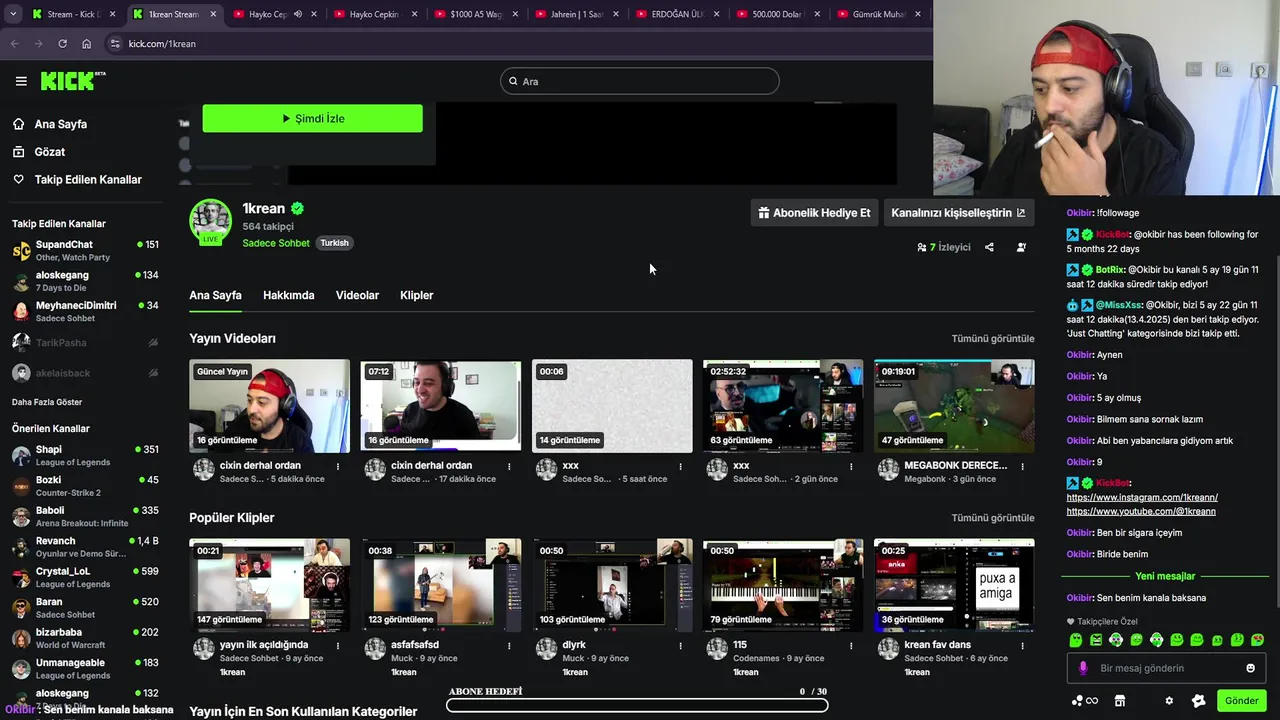Screen dimensions: 1280x720
Task: Click Yeni mesajlar divider in chat
Action: [x=1165, y=577]
